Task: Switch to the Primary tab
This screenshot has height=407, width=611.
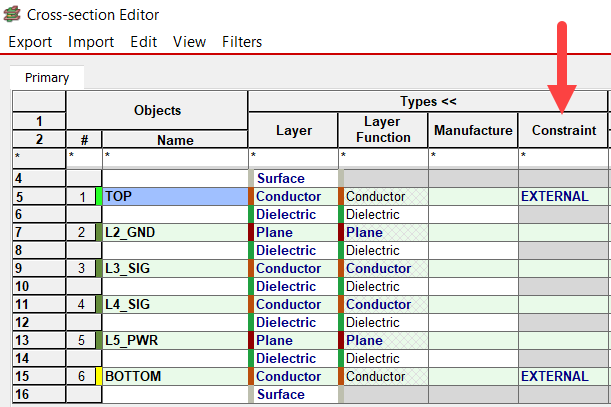Action: point(47,77)
